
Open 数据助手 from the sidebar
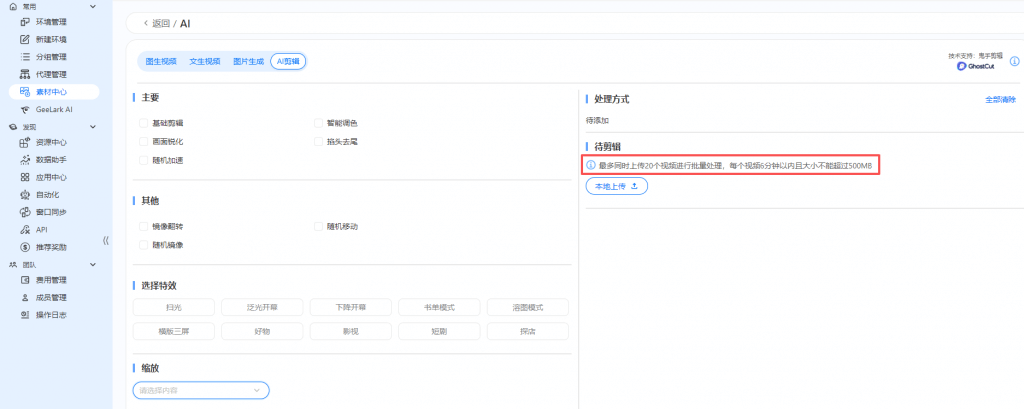50,159
